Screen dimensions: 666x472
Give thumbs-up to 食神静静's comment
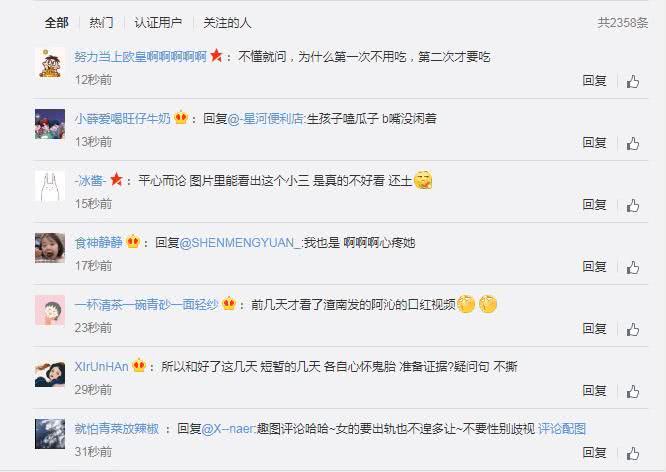(633, 268)
